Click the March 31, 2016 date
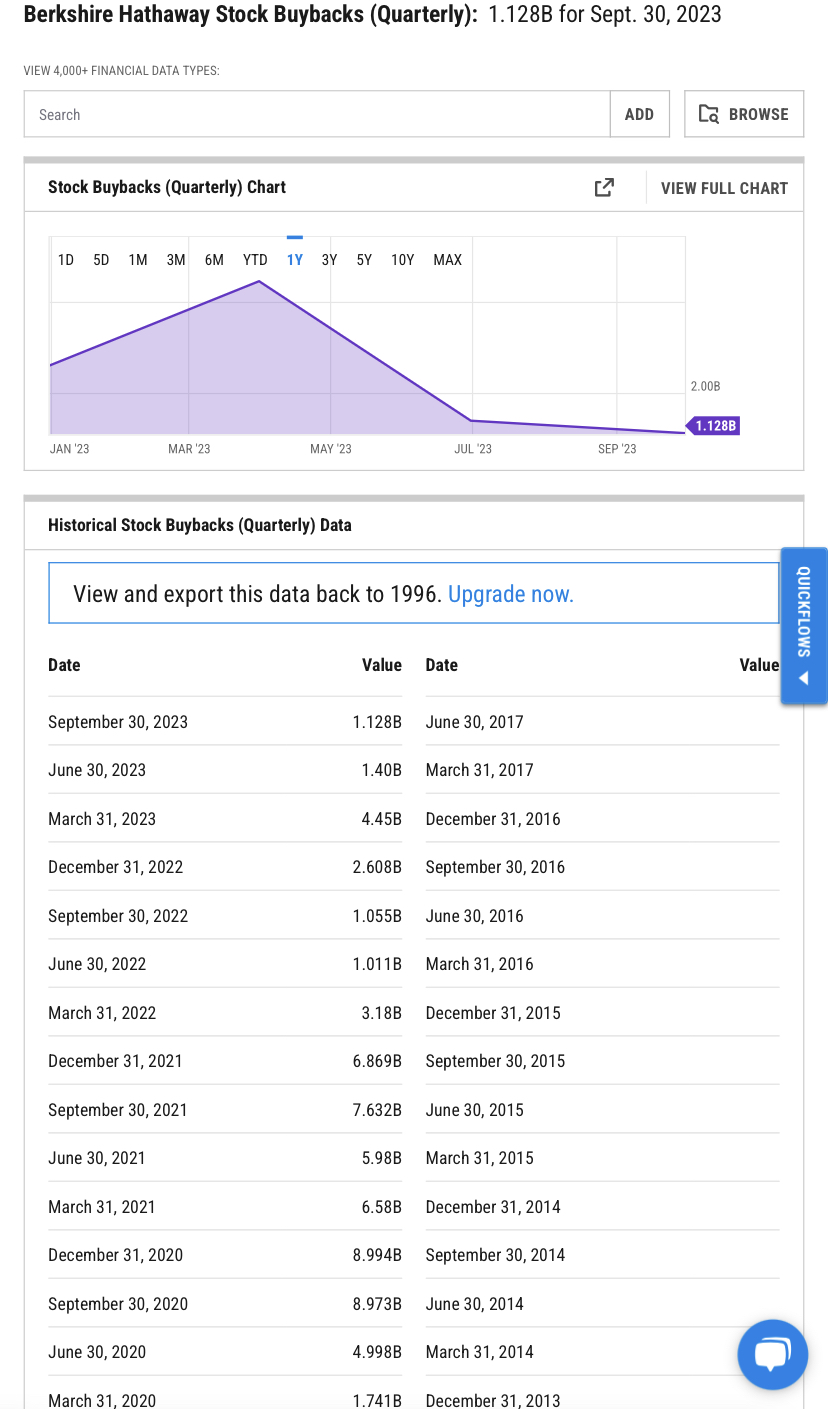Image resolution: width=828 pixels, height=1409 pixels. point(479,964)
